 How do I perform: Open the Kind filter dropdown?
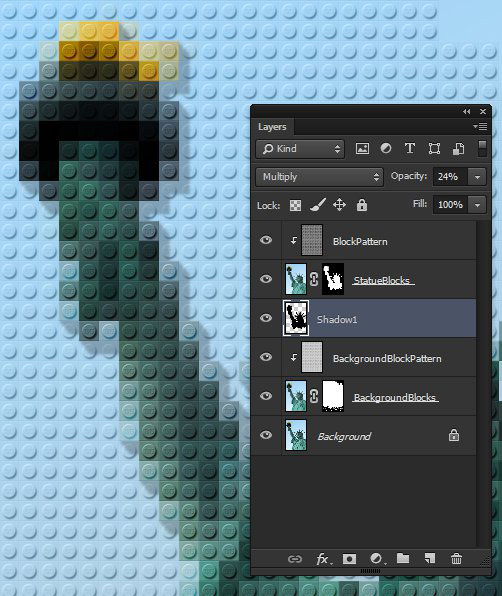(301, 149)
